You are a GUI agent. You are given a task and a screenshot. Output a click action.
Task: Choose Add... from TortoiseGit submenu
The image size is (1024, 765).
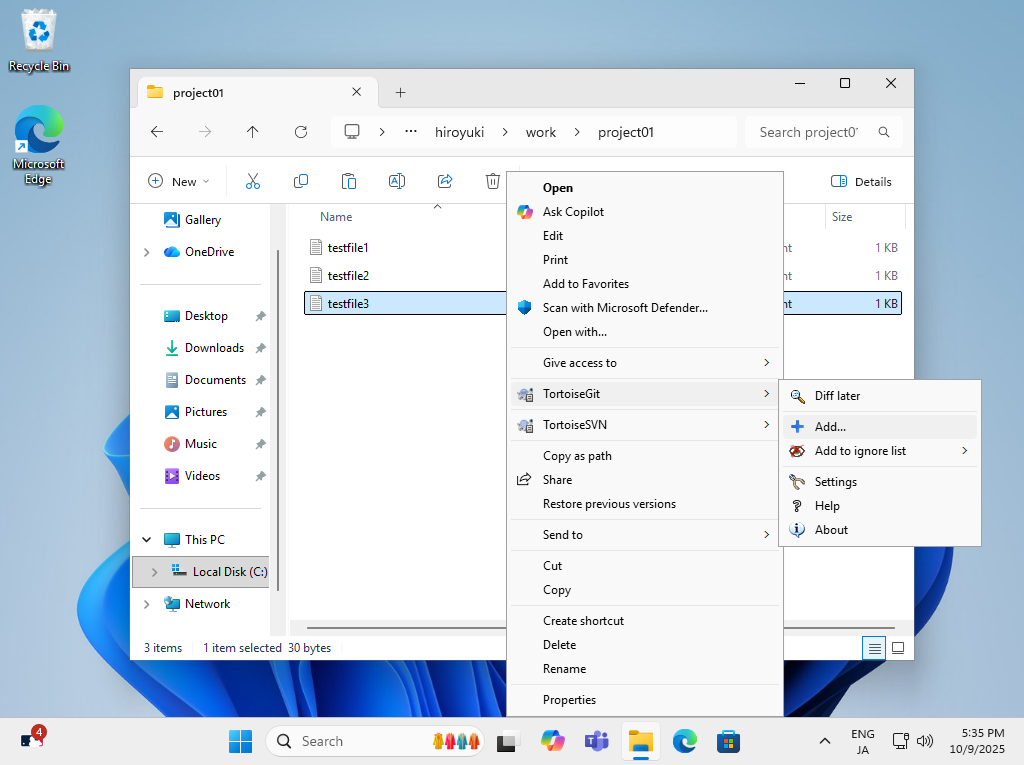830,427
